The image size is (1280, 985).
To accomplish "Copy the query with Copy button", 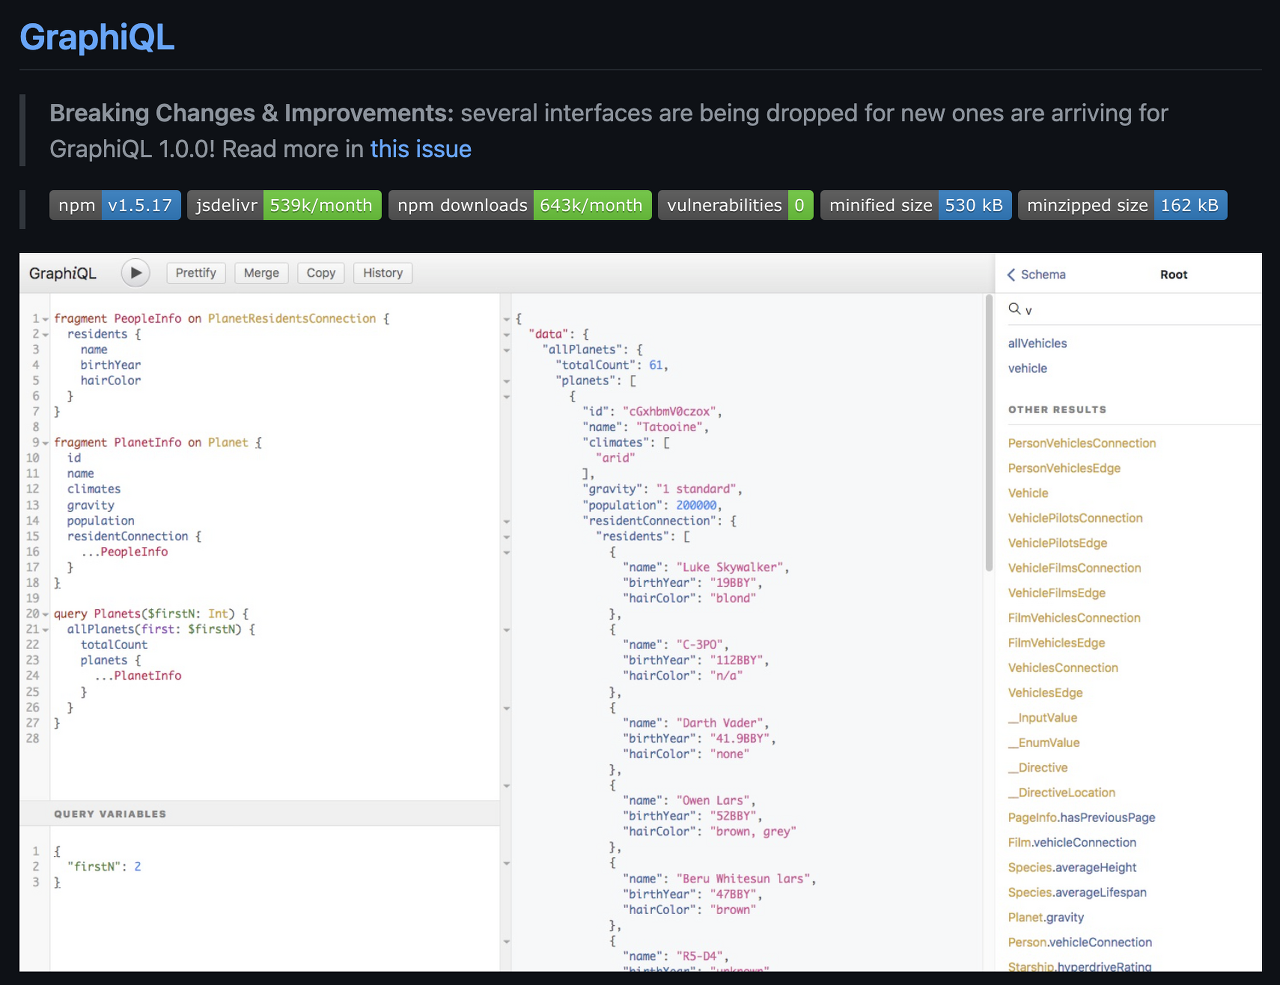I will pos(321,273).
